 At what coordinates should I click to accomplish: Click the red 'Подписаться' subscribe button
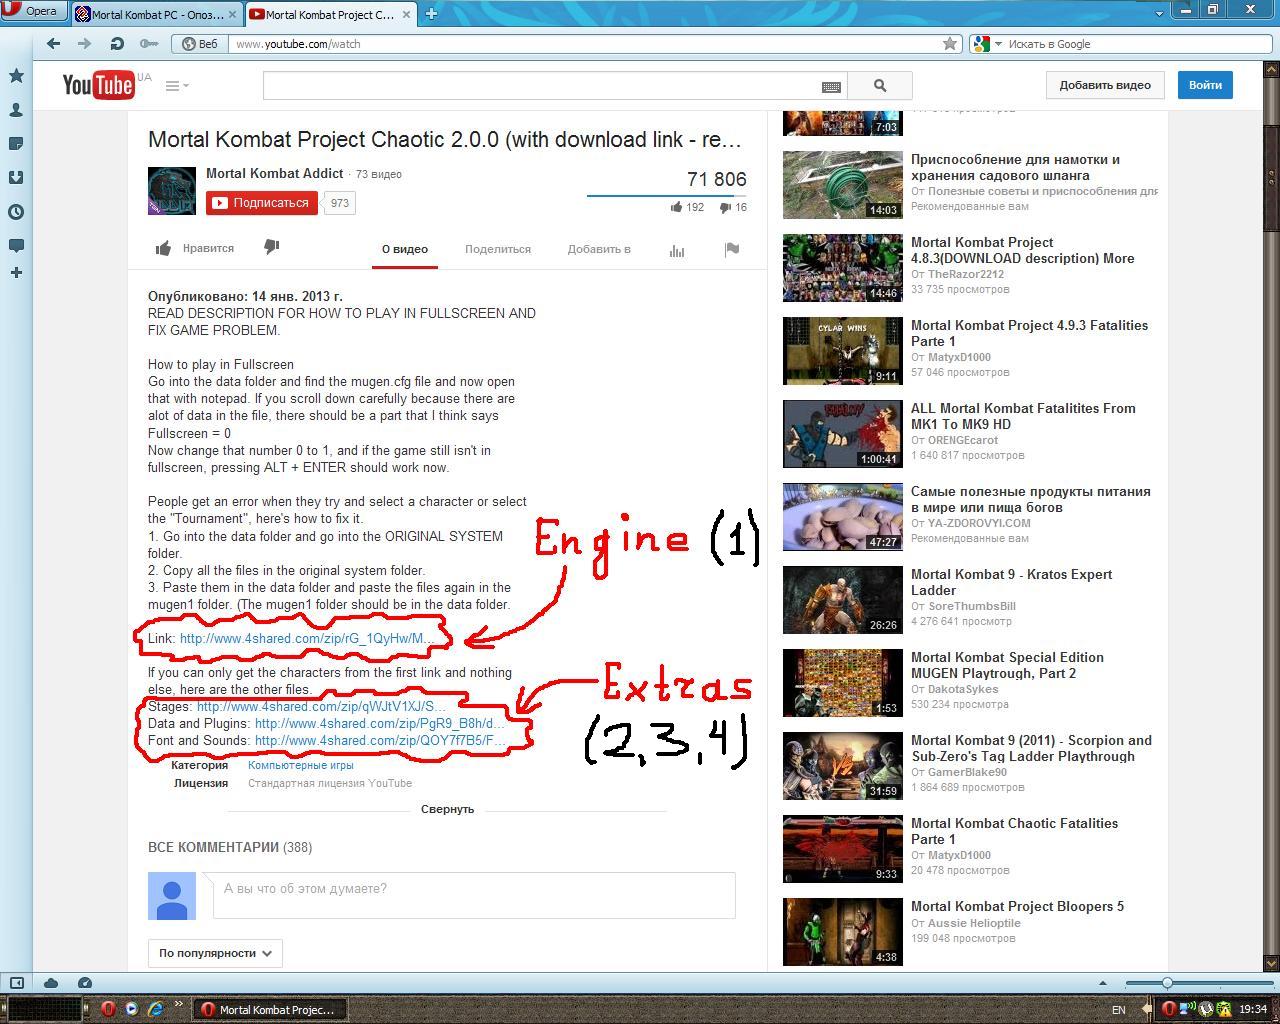262,203
